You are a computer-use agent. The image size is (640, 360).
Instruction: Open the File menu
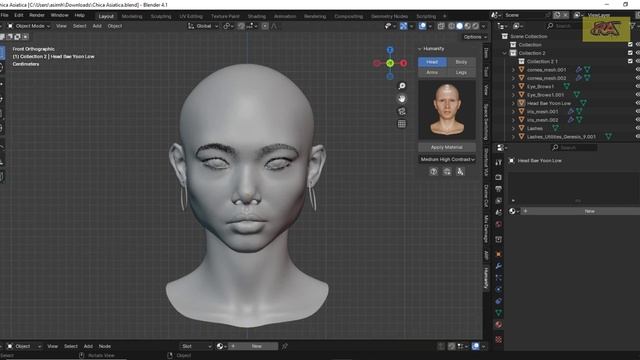point(4,15)
